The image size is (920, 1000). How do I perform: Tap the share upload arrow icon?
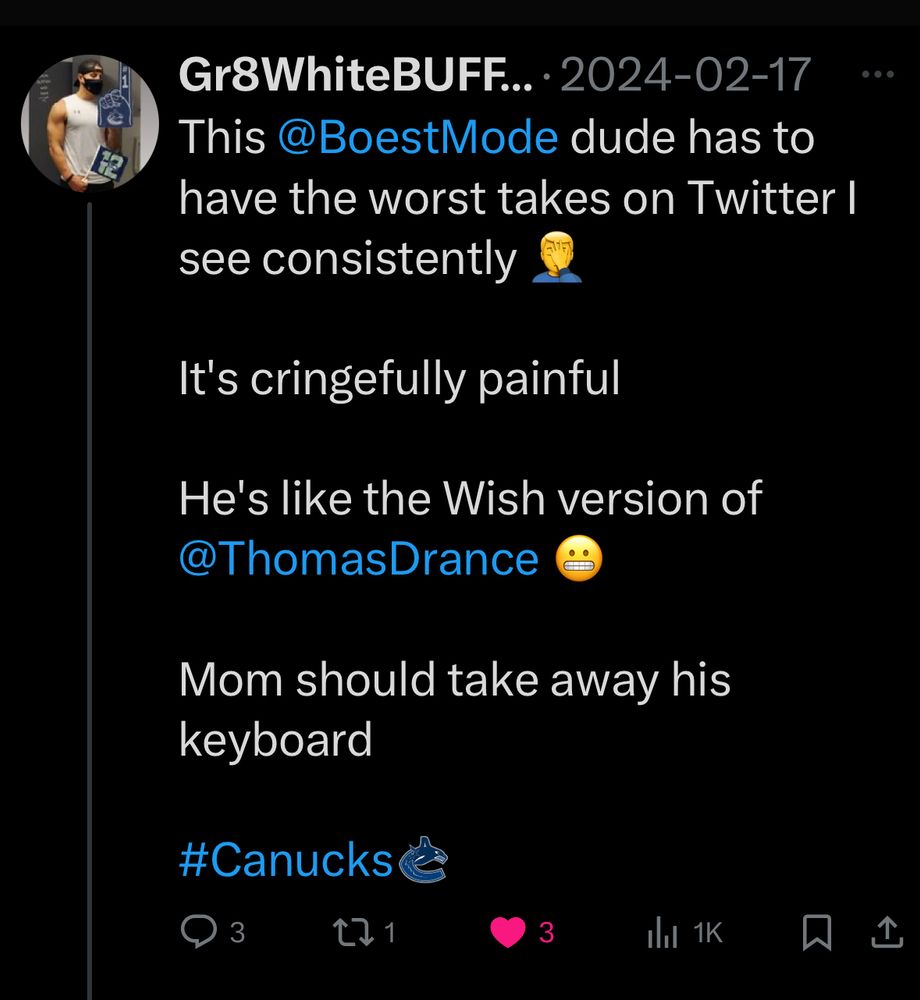884,933
